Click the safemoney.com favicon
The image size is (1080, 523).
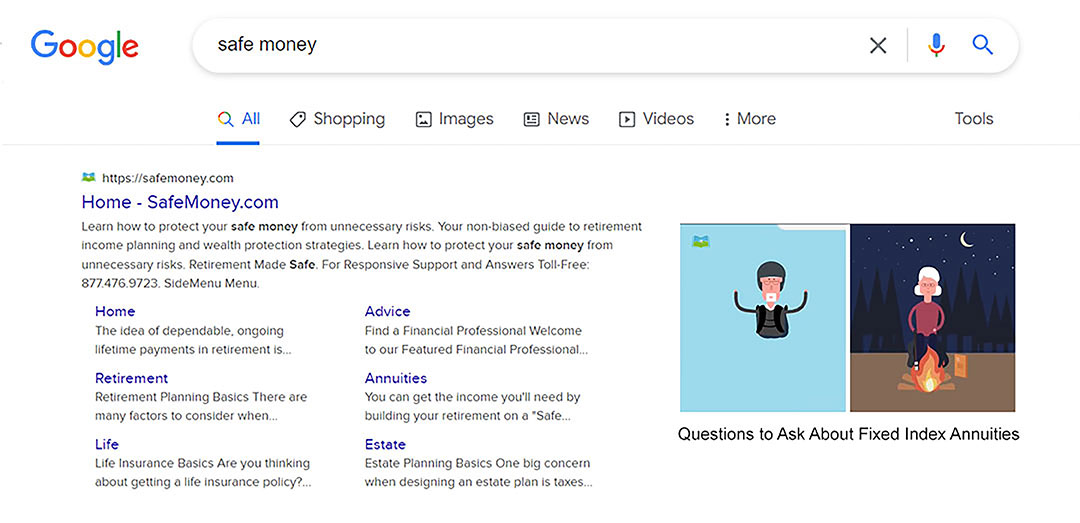click(88, 178)
